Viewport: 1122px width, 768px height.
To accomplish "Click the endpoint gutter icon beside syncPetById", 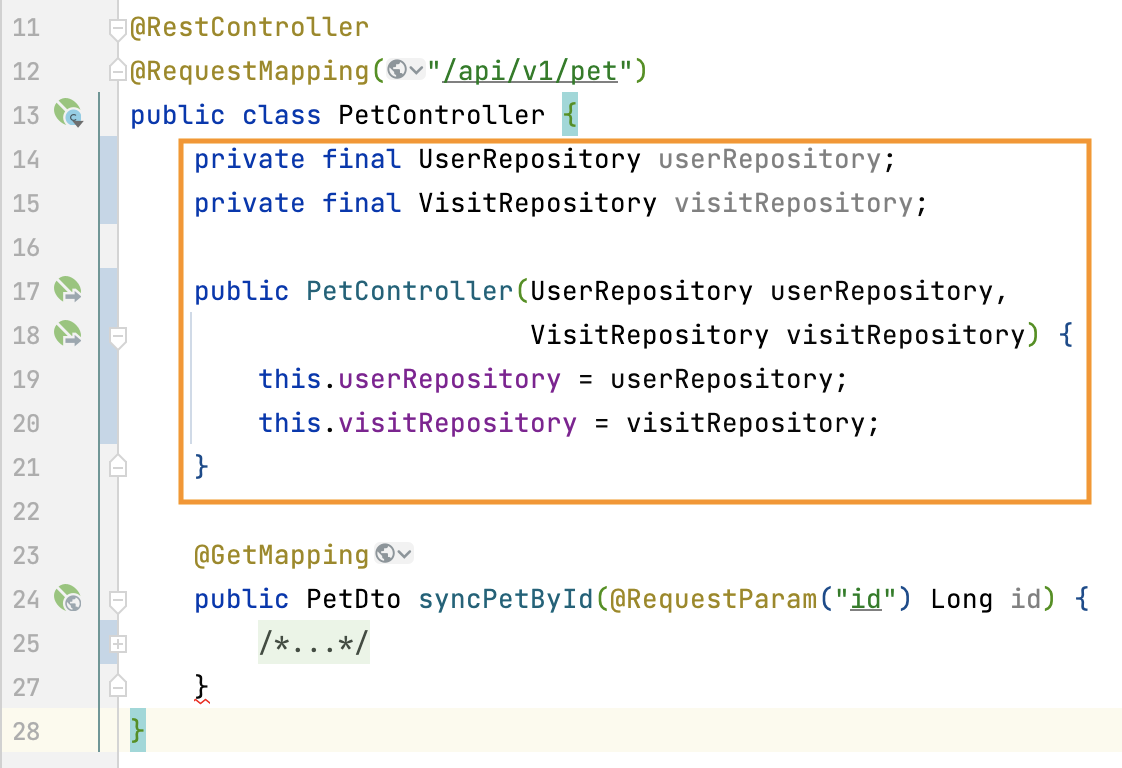I will 68,599.
